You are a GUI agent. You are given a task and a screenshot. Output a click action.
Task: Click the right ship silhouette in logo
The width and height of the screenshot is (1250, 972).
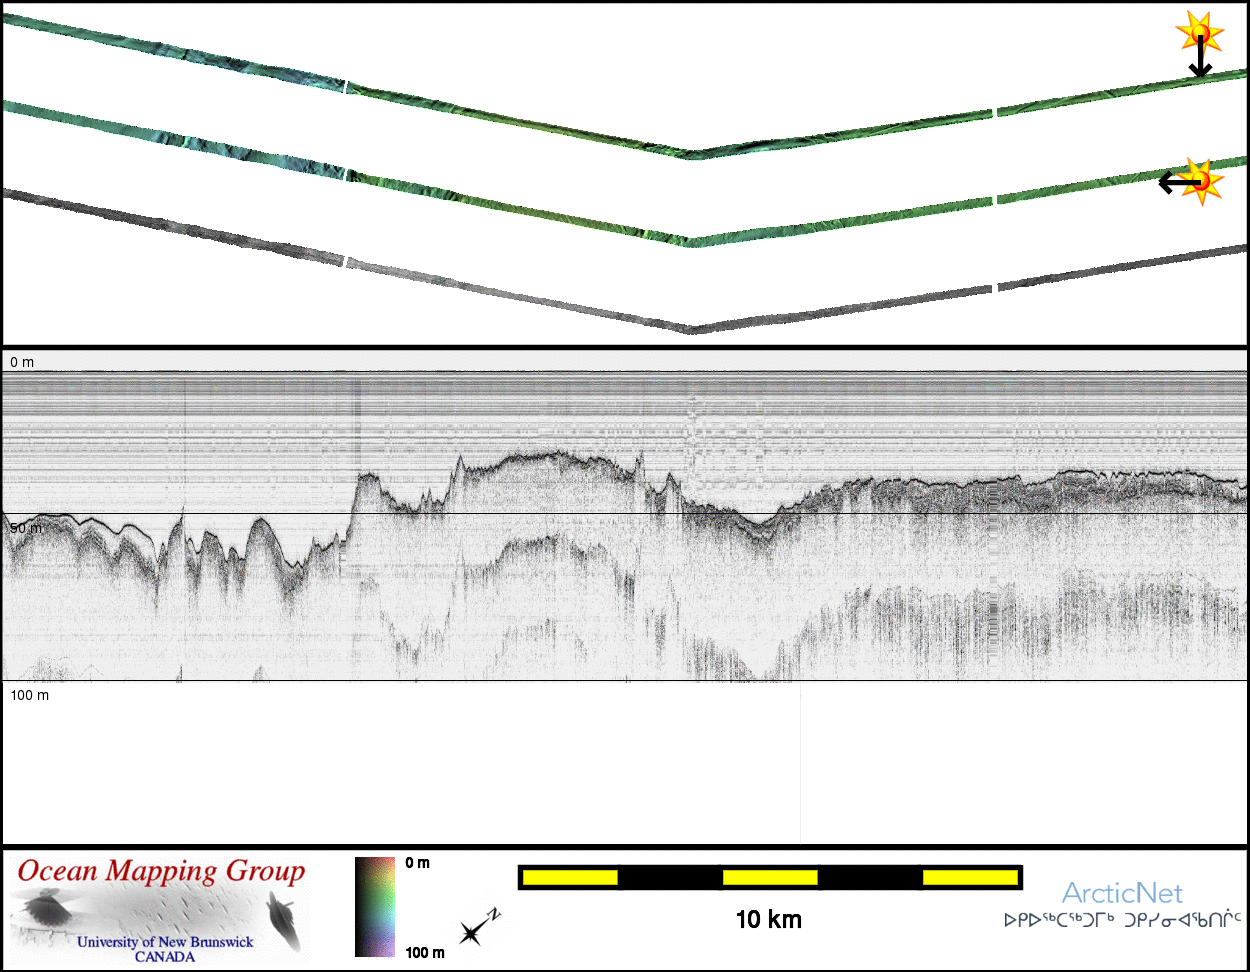pos(282,921)
